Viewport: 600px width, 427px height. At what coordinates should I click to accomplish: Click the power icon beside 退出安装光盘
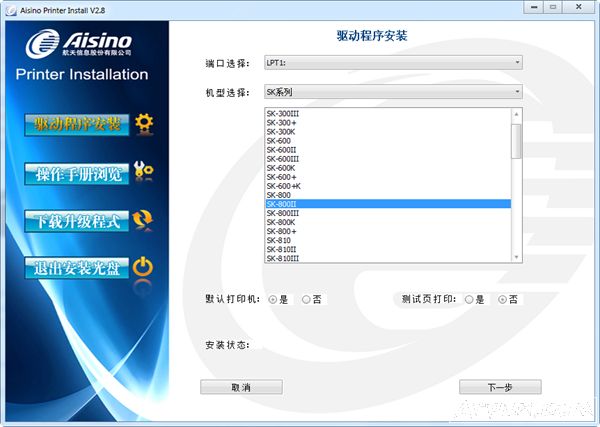(144, 267)
